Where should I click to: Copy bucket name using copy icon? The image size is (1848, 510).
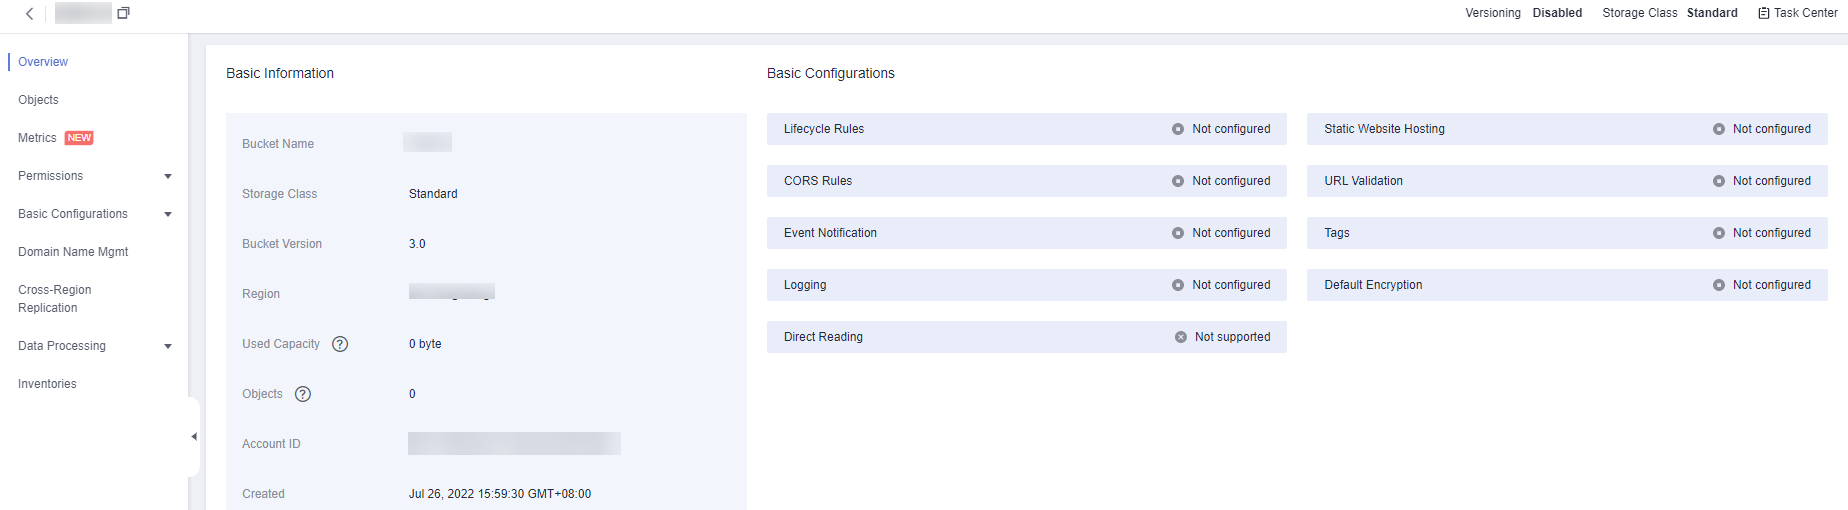coord(124,13)
